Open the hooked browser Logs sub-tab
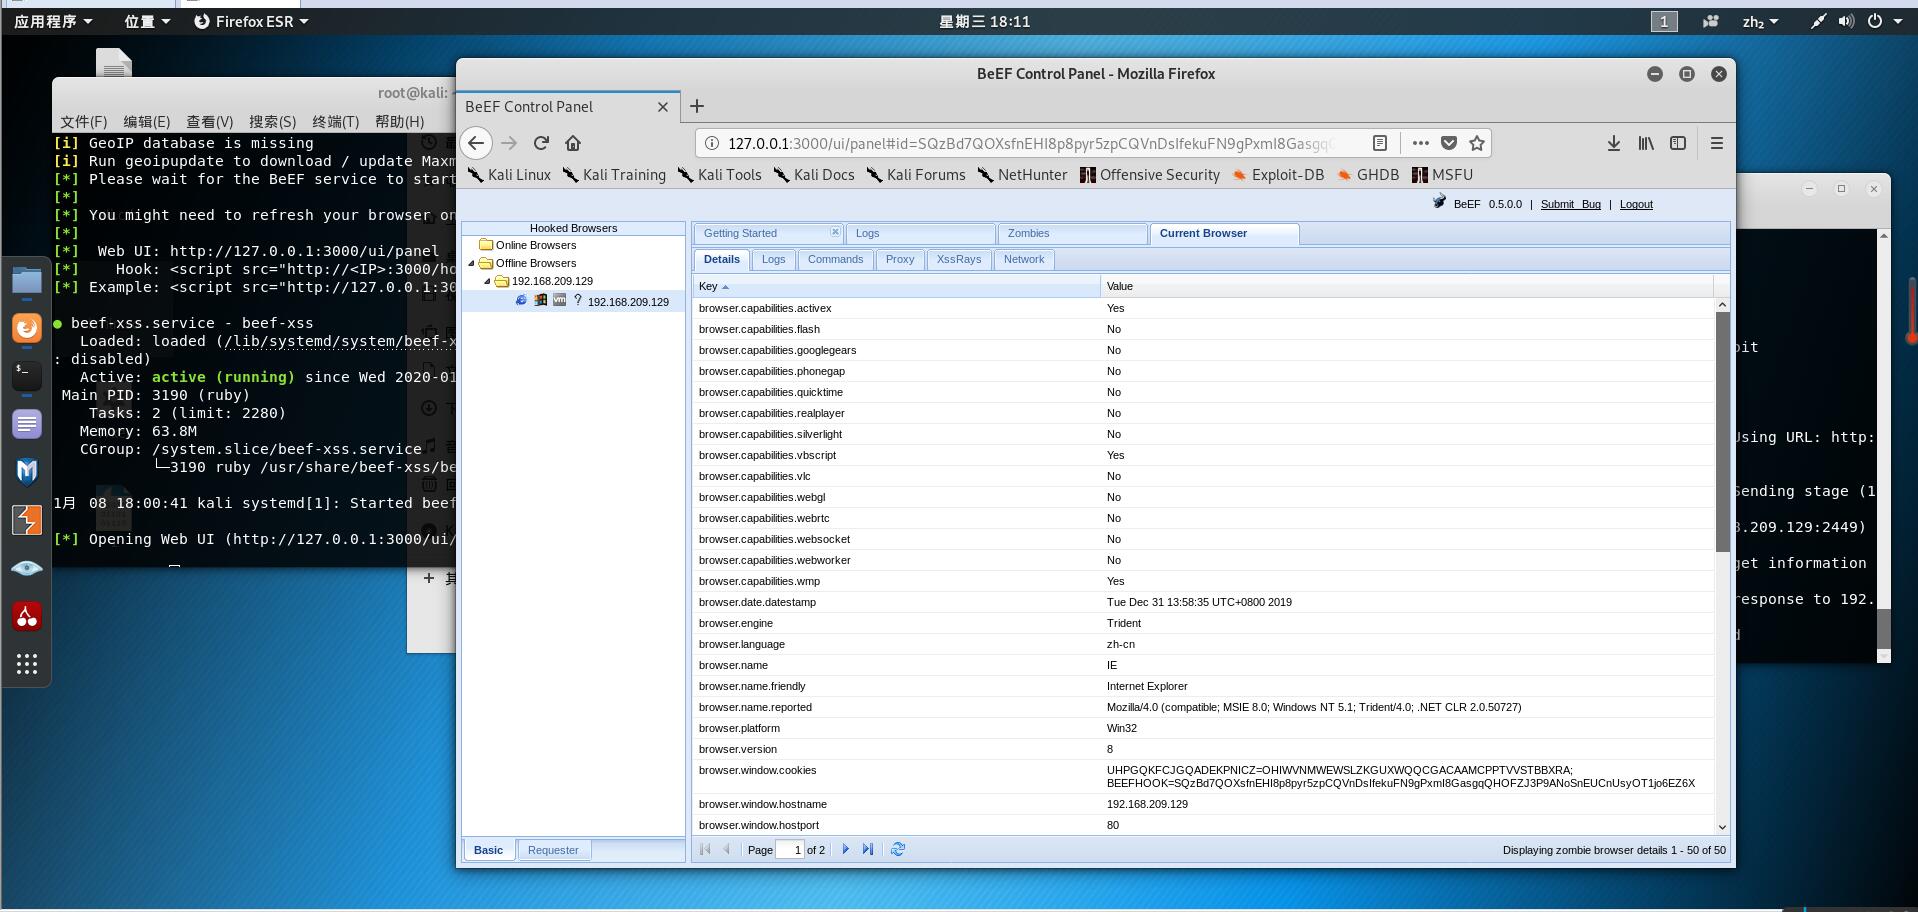 [x=773, y=259]
